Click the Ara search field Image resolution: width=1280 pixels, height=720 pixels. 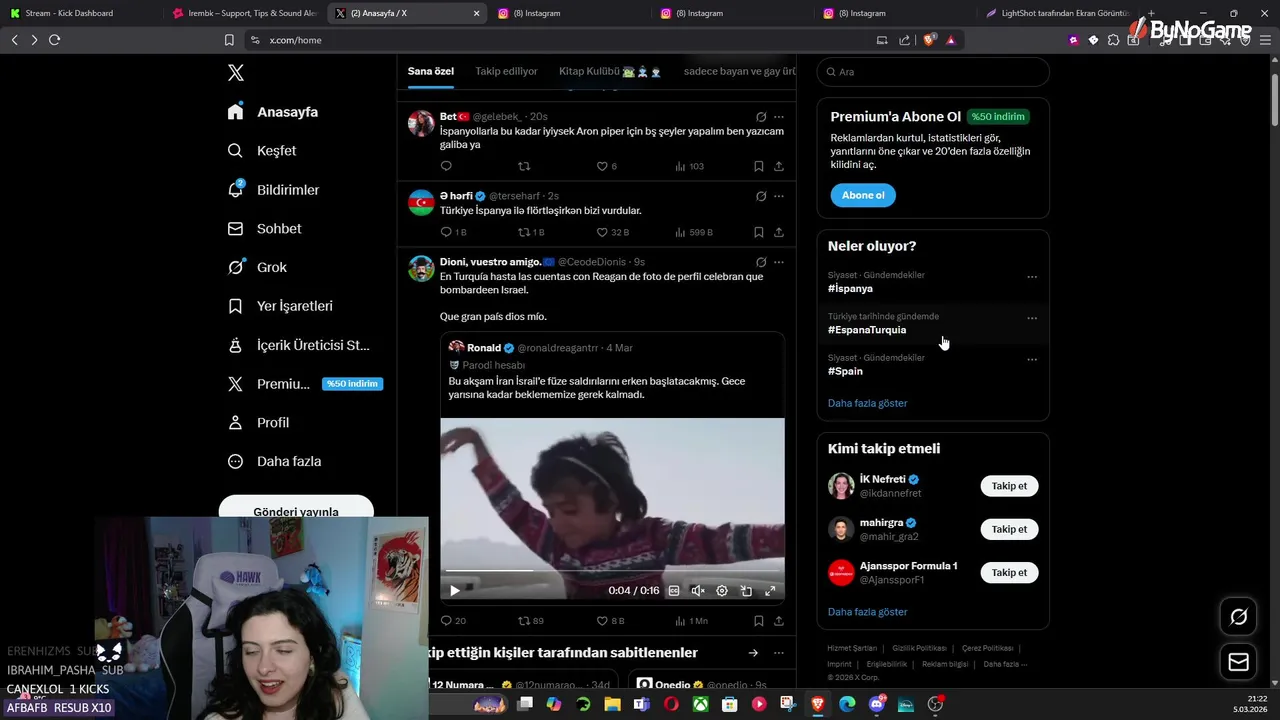click(x=933, y=72)
